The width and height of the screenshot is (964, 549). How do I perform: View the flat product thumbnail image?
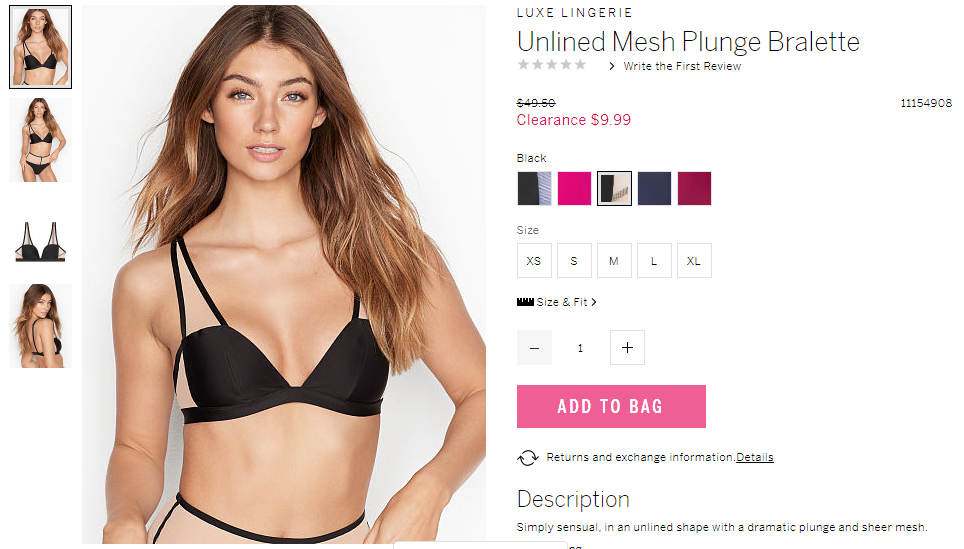41,242
